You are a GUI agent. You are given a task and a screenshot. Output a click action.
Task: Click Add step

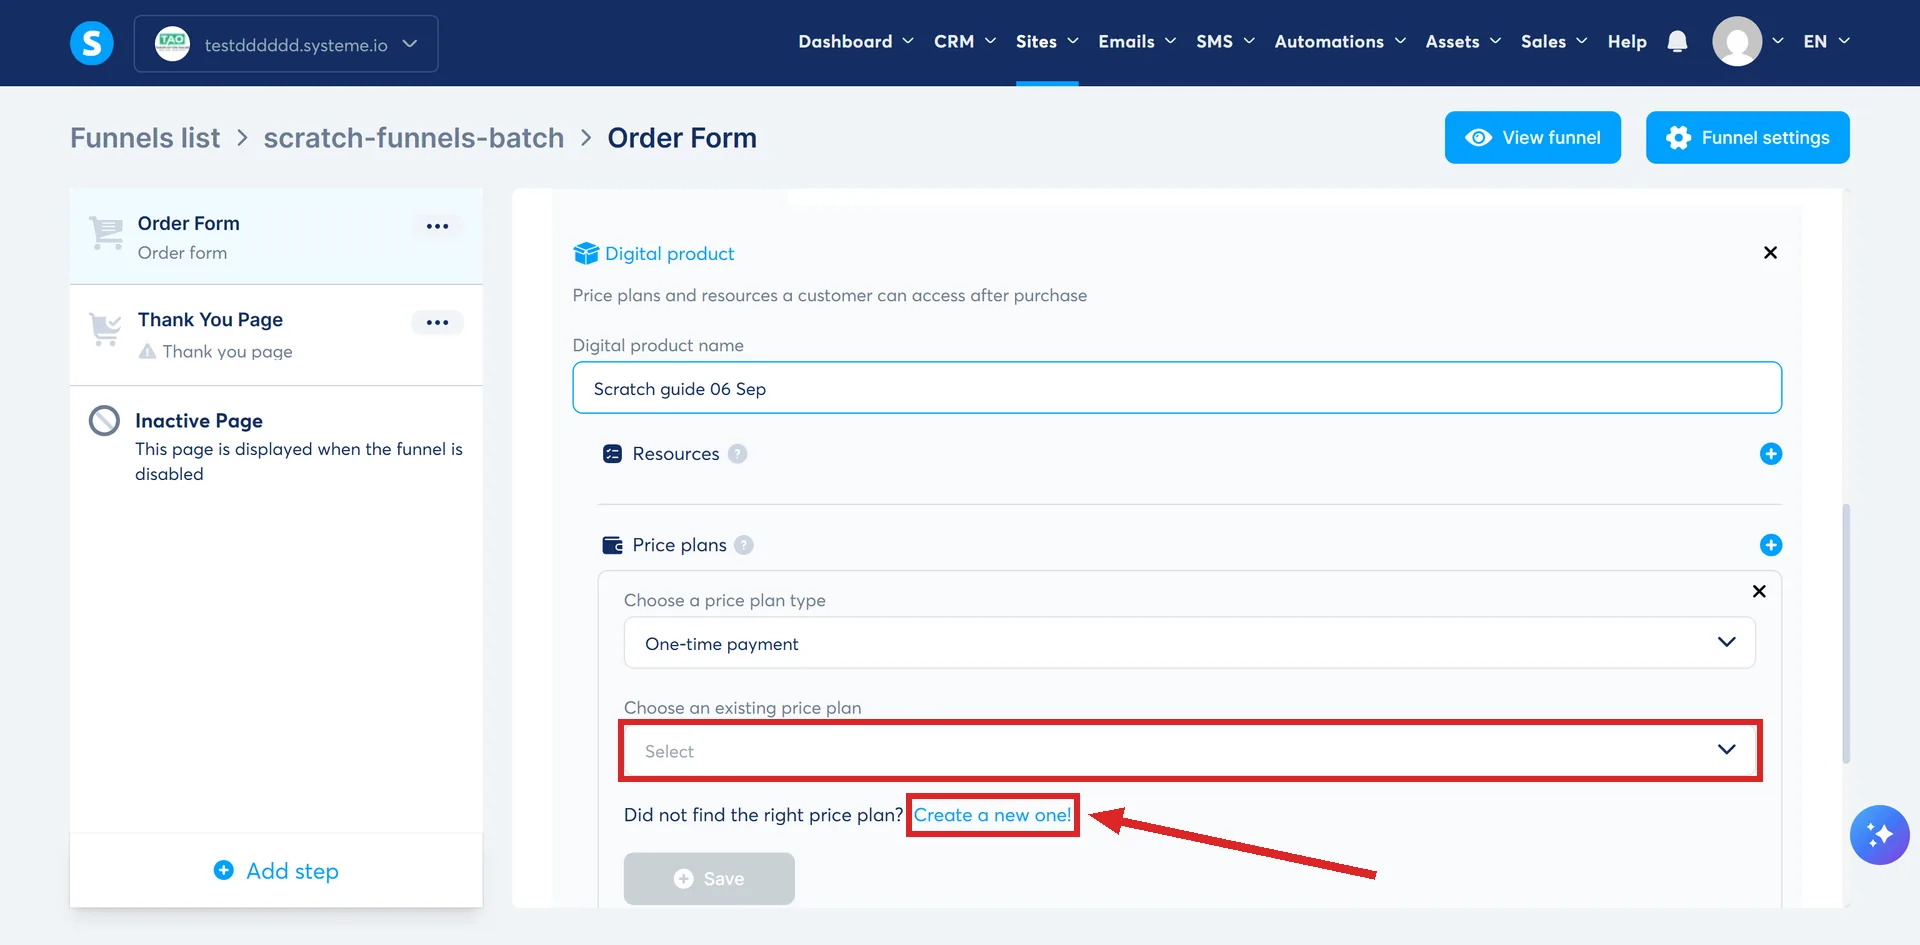tap(276, 871)
